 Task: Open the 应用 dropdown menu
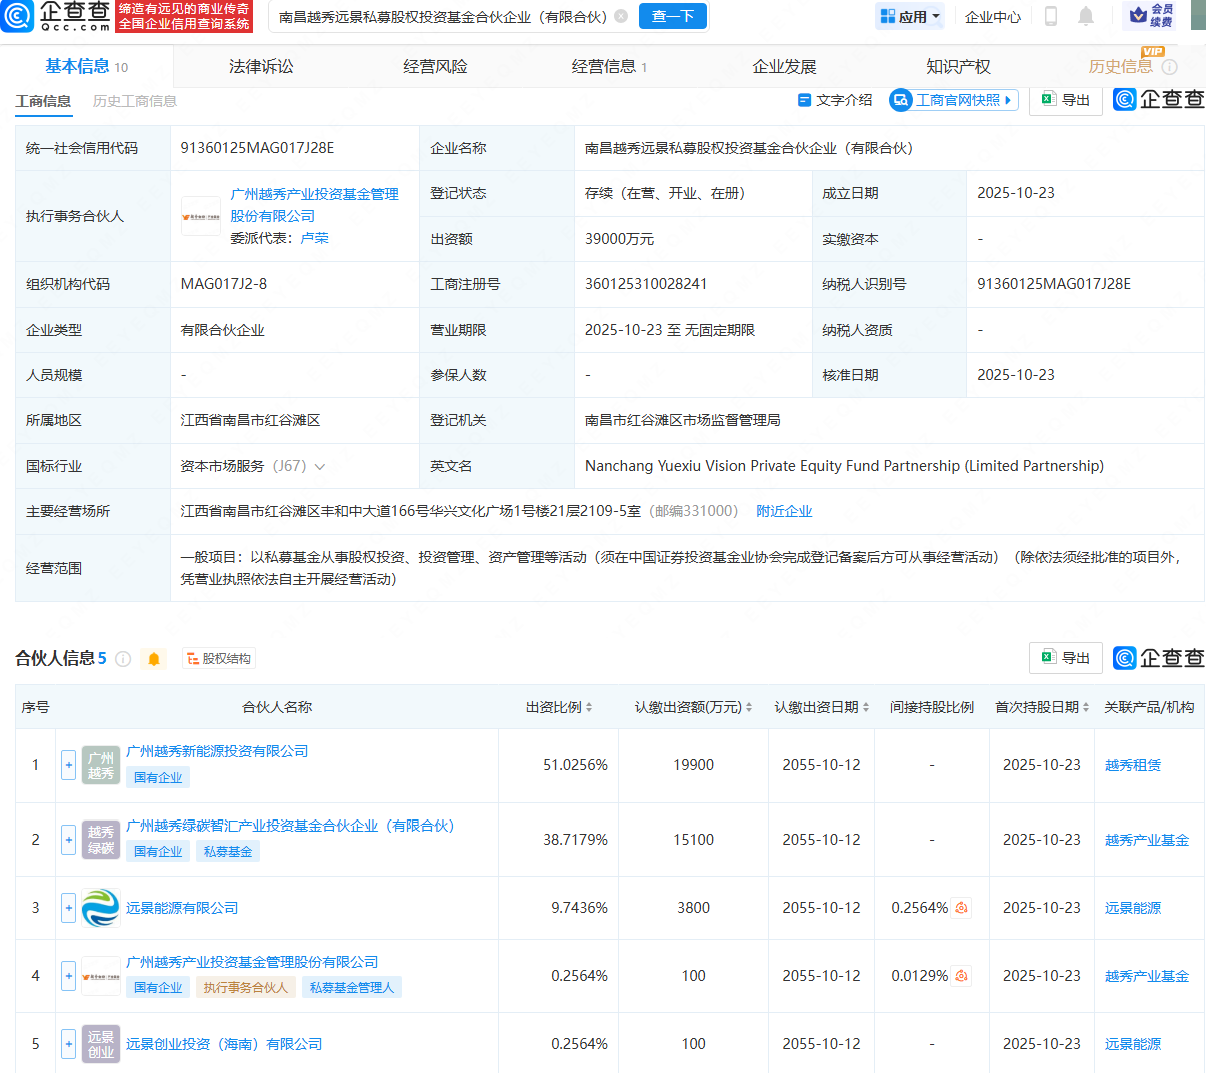tap(909, 16)
